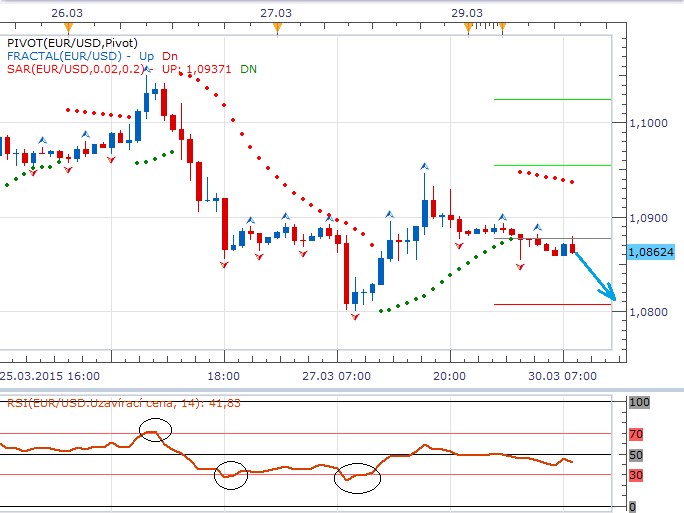Click the 1,1000 price axis label
The image size is (684, 513).
pyautogui.click(x=648, y=123)
